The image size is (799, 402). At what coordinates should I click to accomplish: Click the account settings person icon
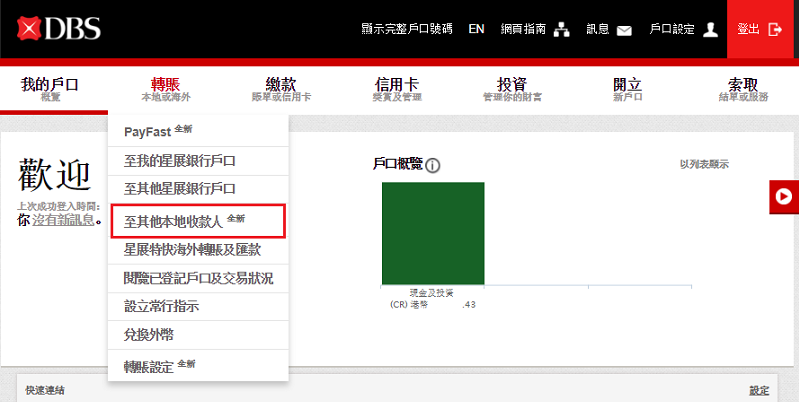[x=711, y=30]
